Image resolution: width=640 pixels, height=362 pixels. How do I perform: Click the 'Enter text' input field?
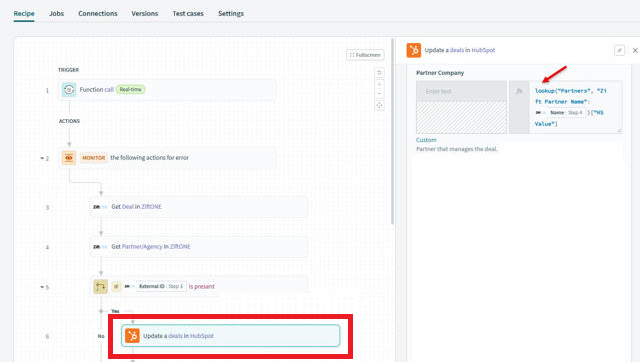point(461,91)
